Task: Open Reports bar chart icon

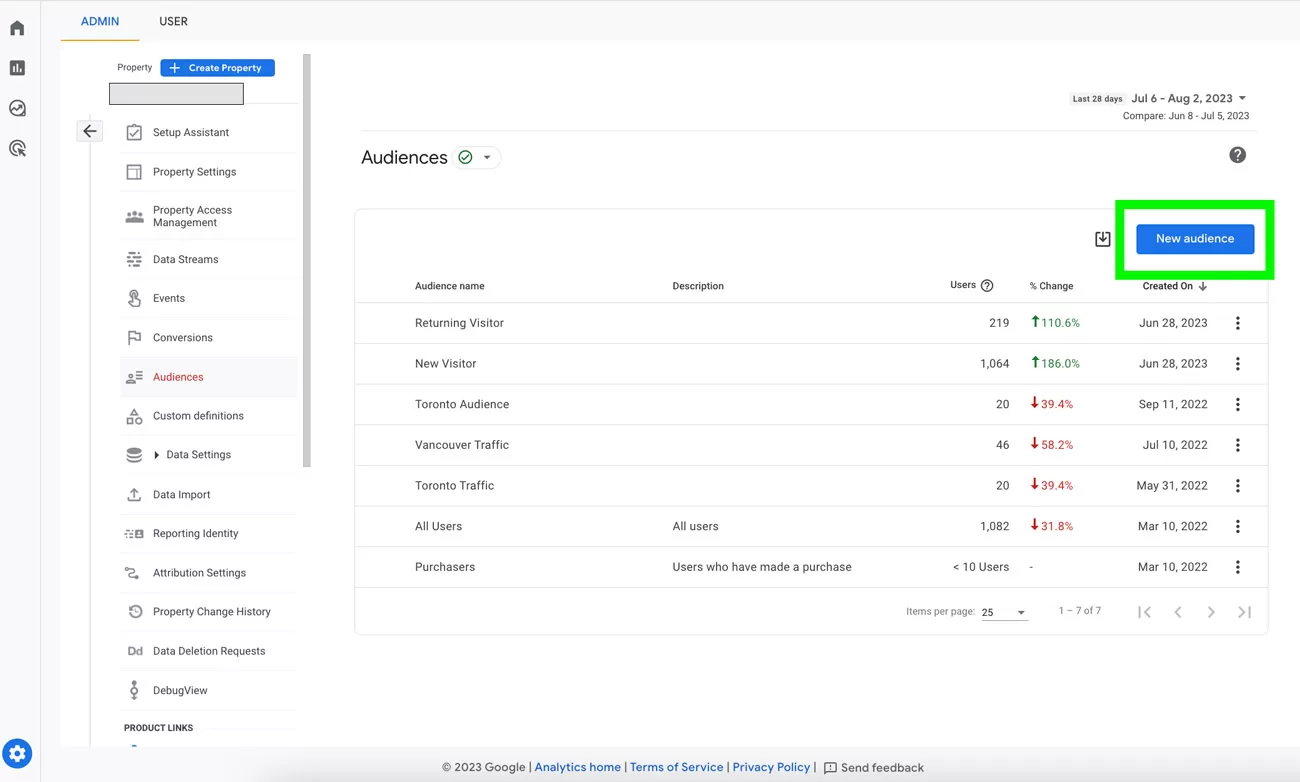Action: click(17, 68)
